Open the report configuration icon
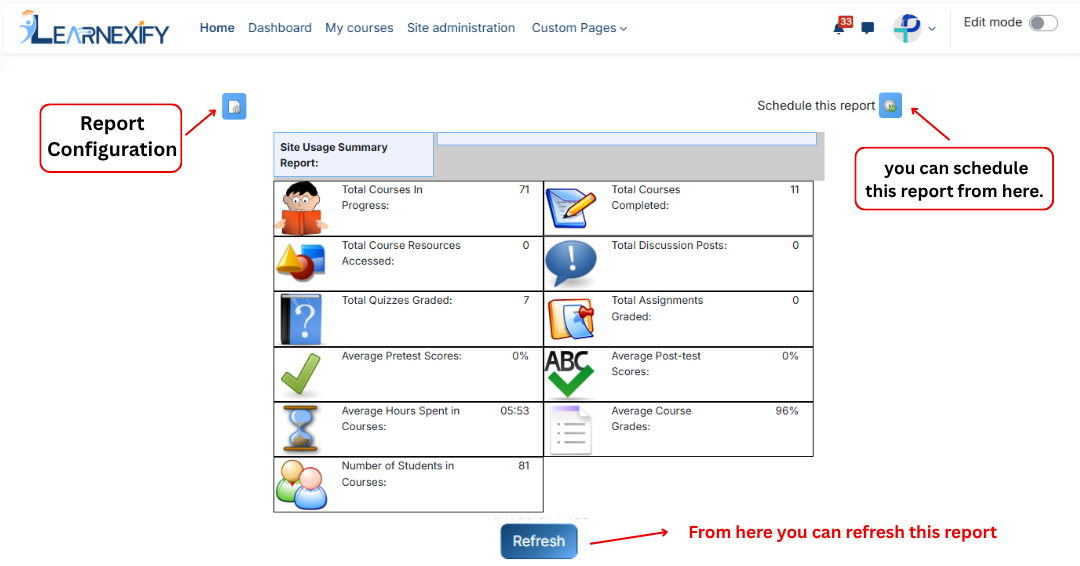1080x566 pixels. (234, 107)
